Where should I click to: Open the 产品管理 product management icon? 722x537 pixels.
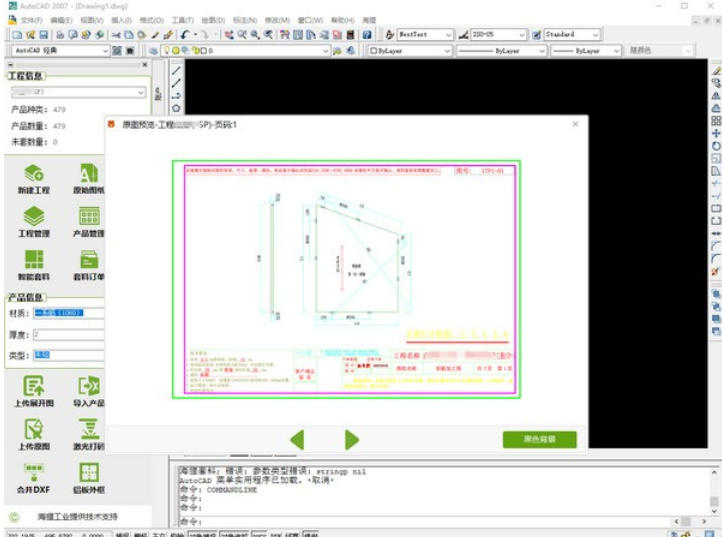[x=89, y=217]
